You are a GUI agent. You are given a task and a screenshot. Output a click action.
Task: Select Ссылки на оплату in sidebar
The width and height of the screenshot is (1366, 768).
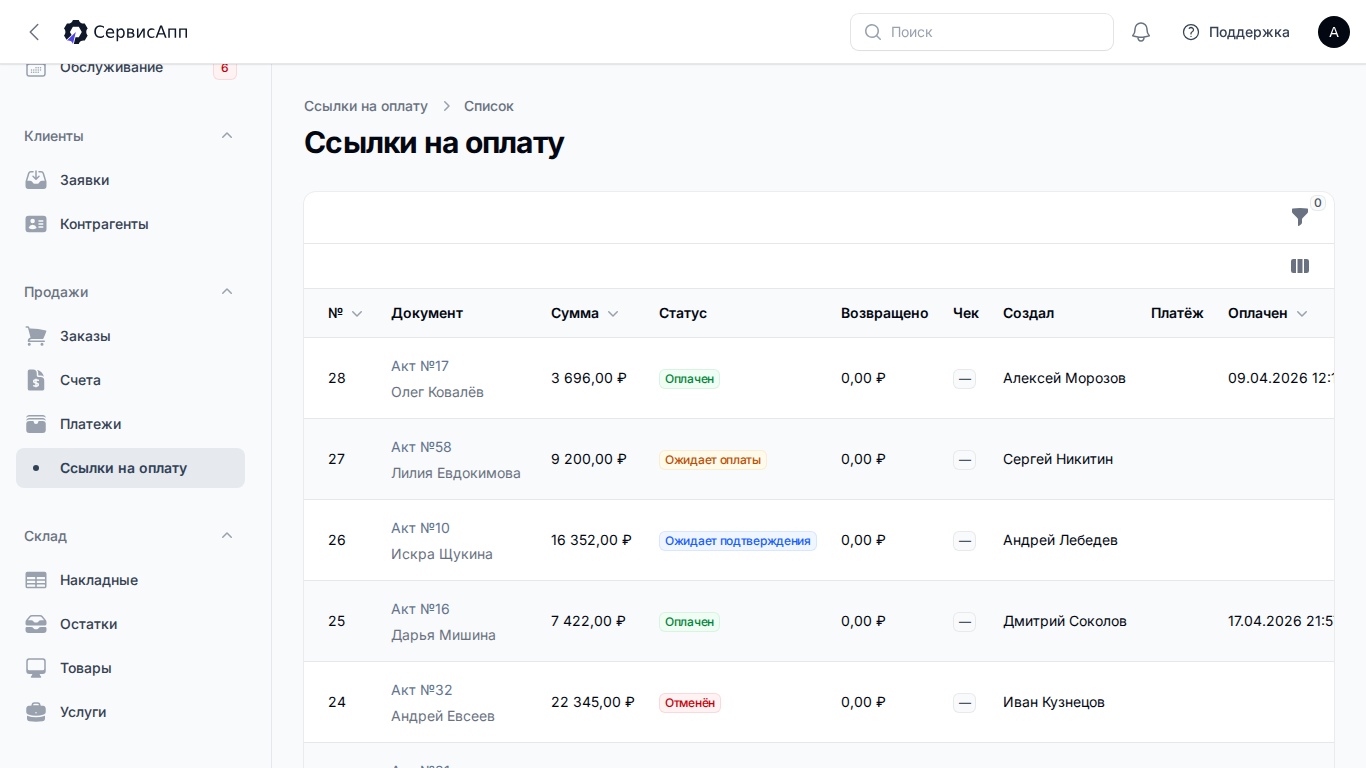[130, 468]
